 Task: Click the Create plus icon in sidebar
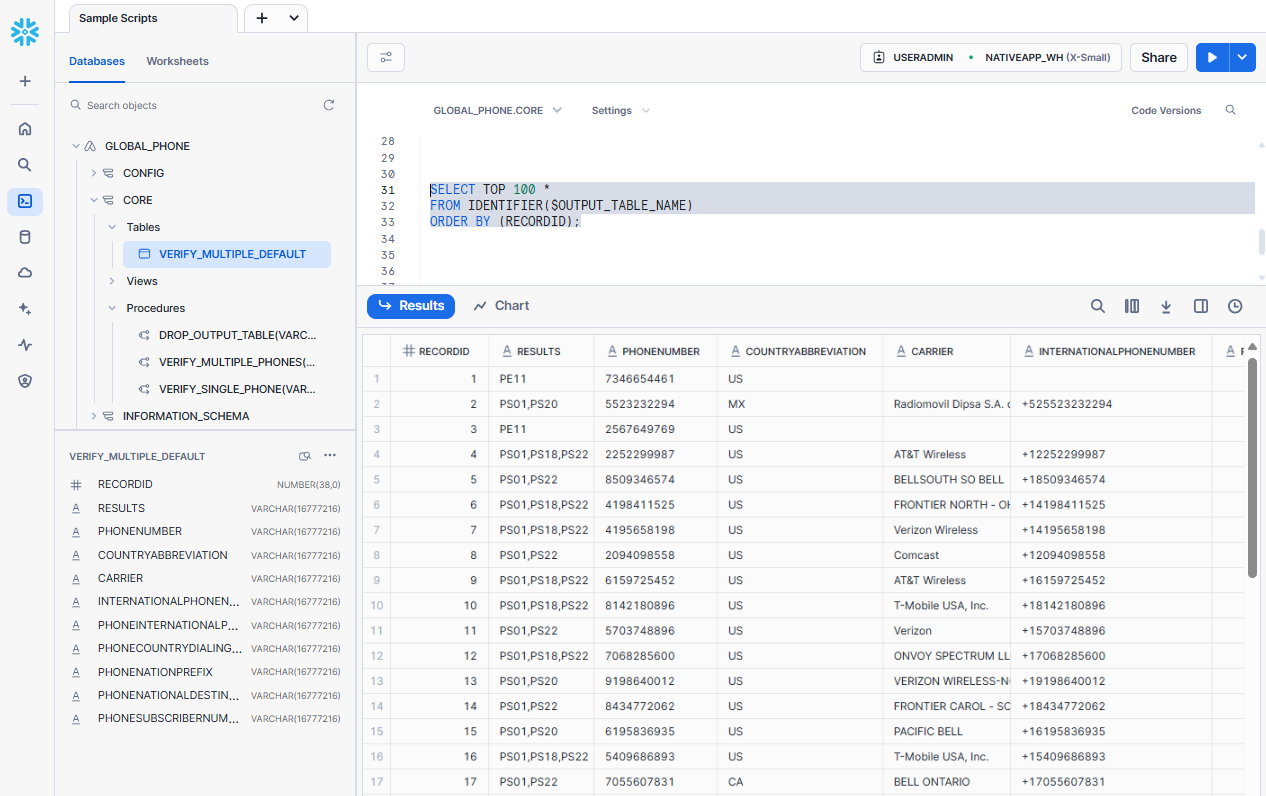click(x=25, y=81)
